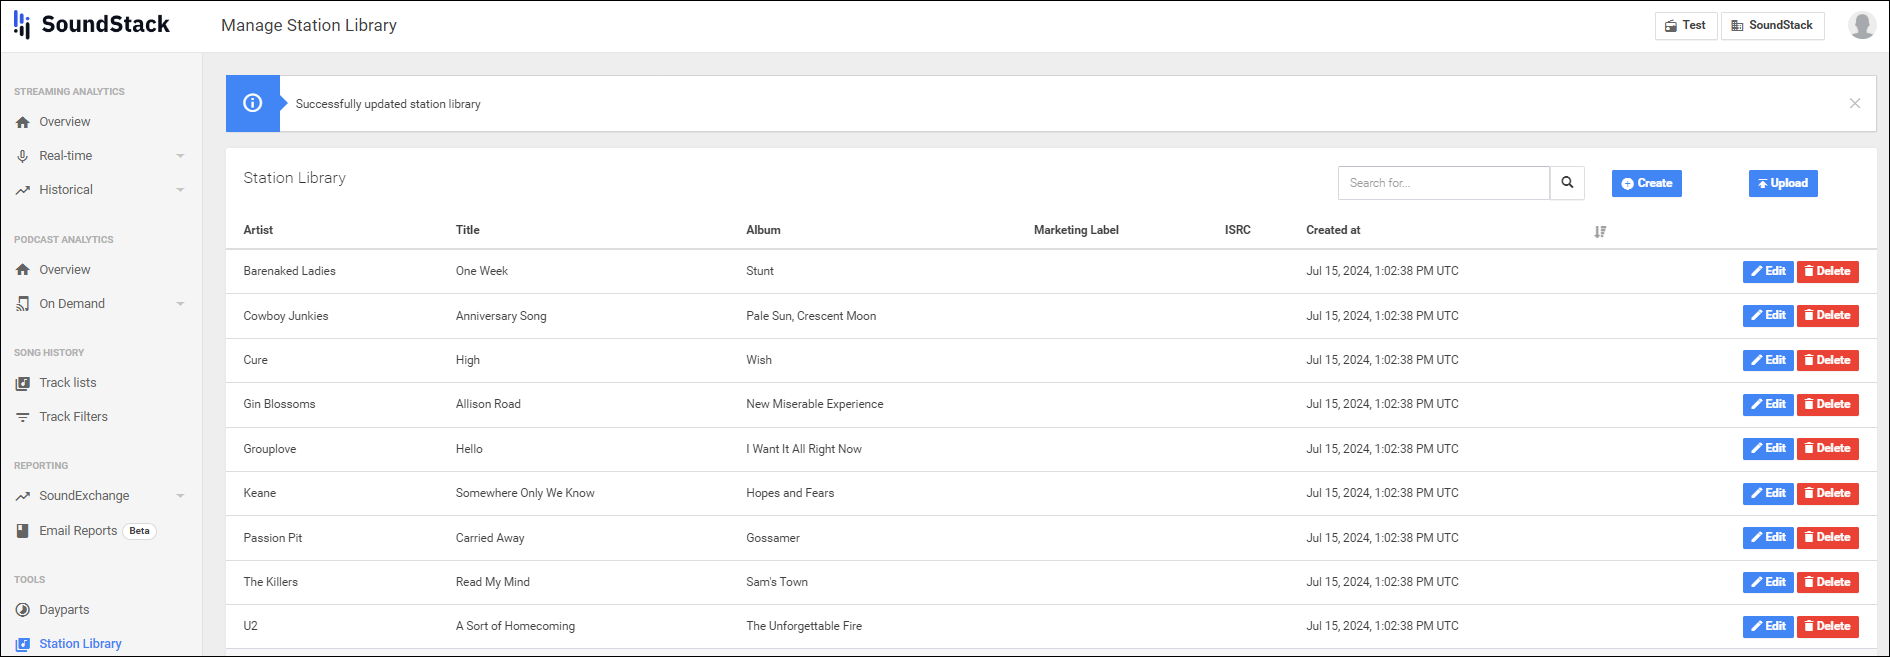
Task: Click the Dayparts clock icon
Action: (x=22, y=610)
